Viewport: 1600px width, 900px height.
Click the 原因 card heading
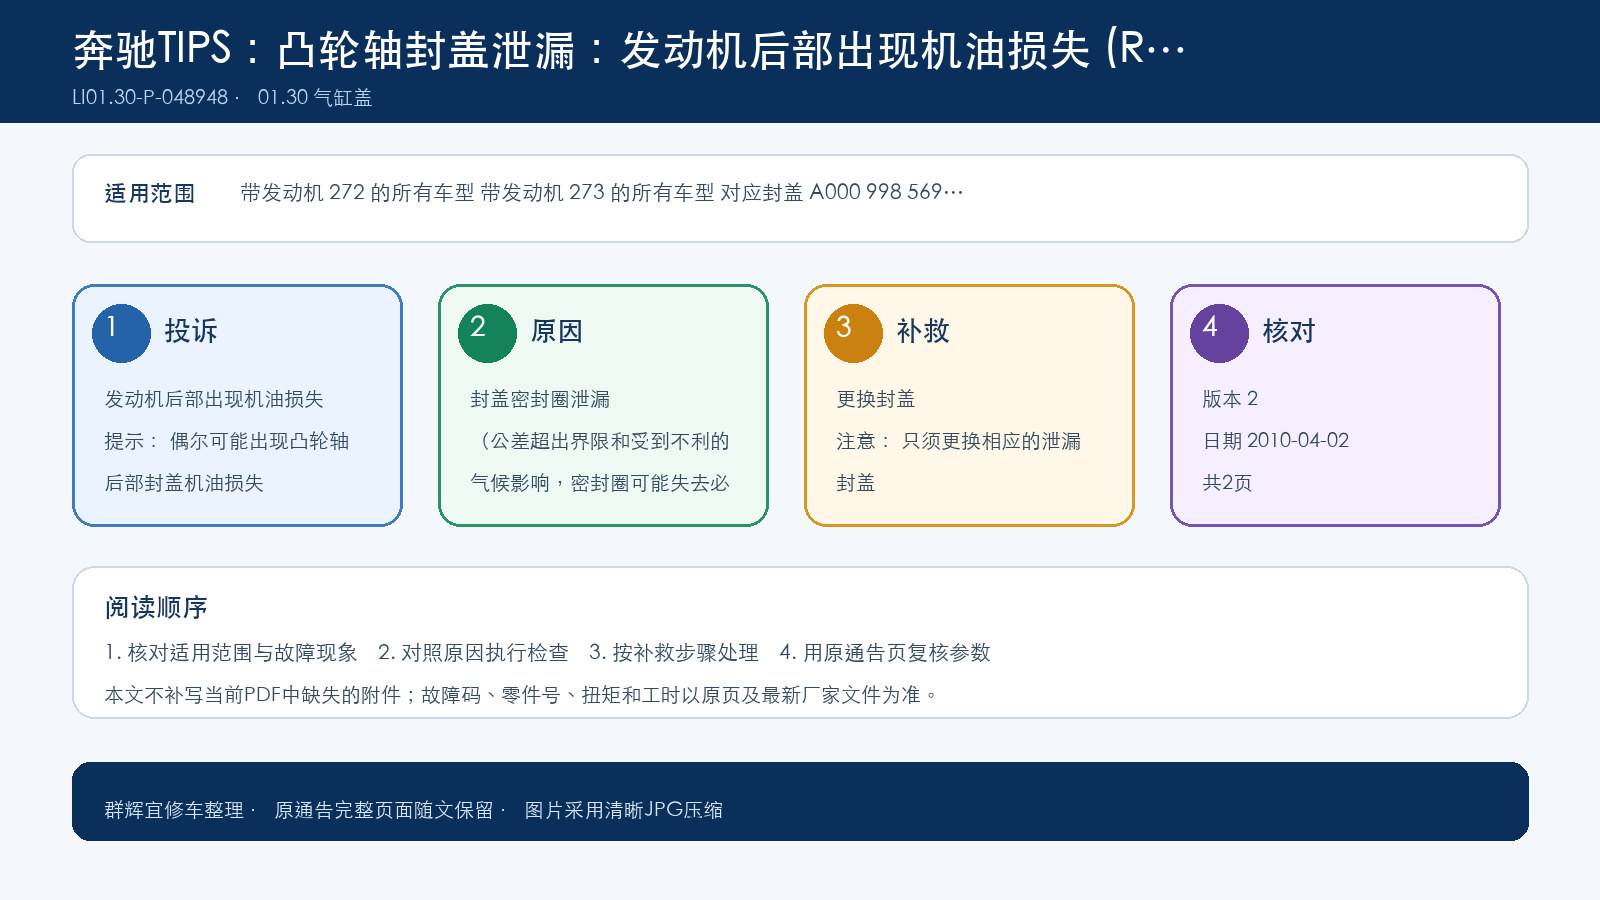tap(557, 331)
